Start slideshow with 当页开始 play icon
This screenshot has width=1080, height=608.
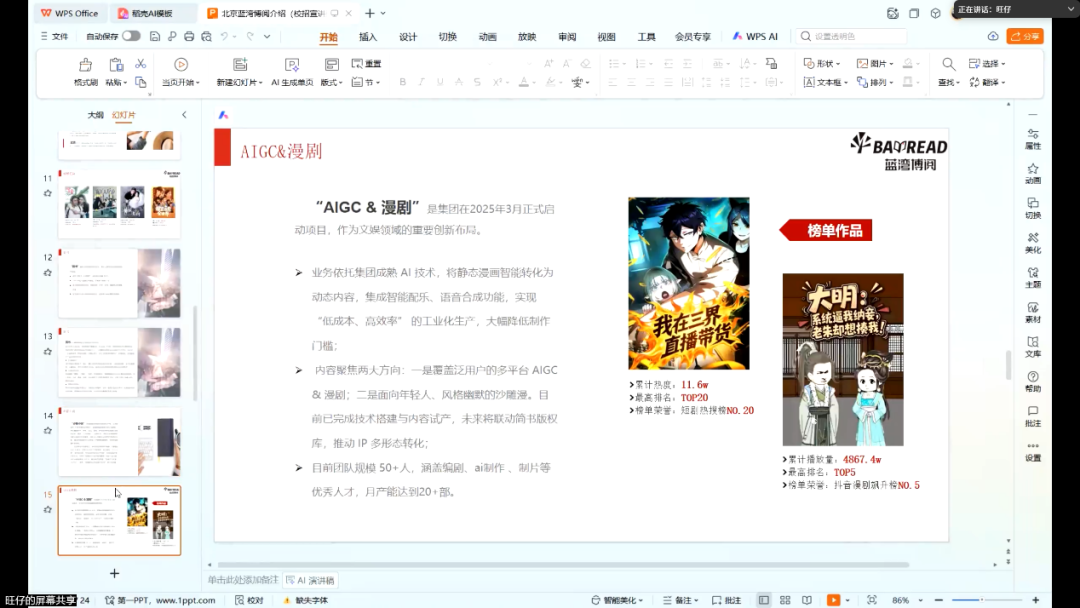coord(181,65)
